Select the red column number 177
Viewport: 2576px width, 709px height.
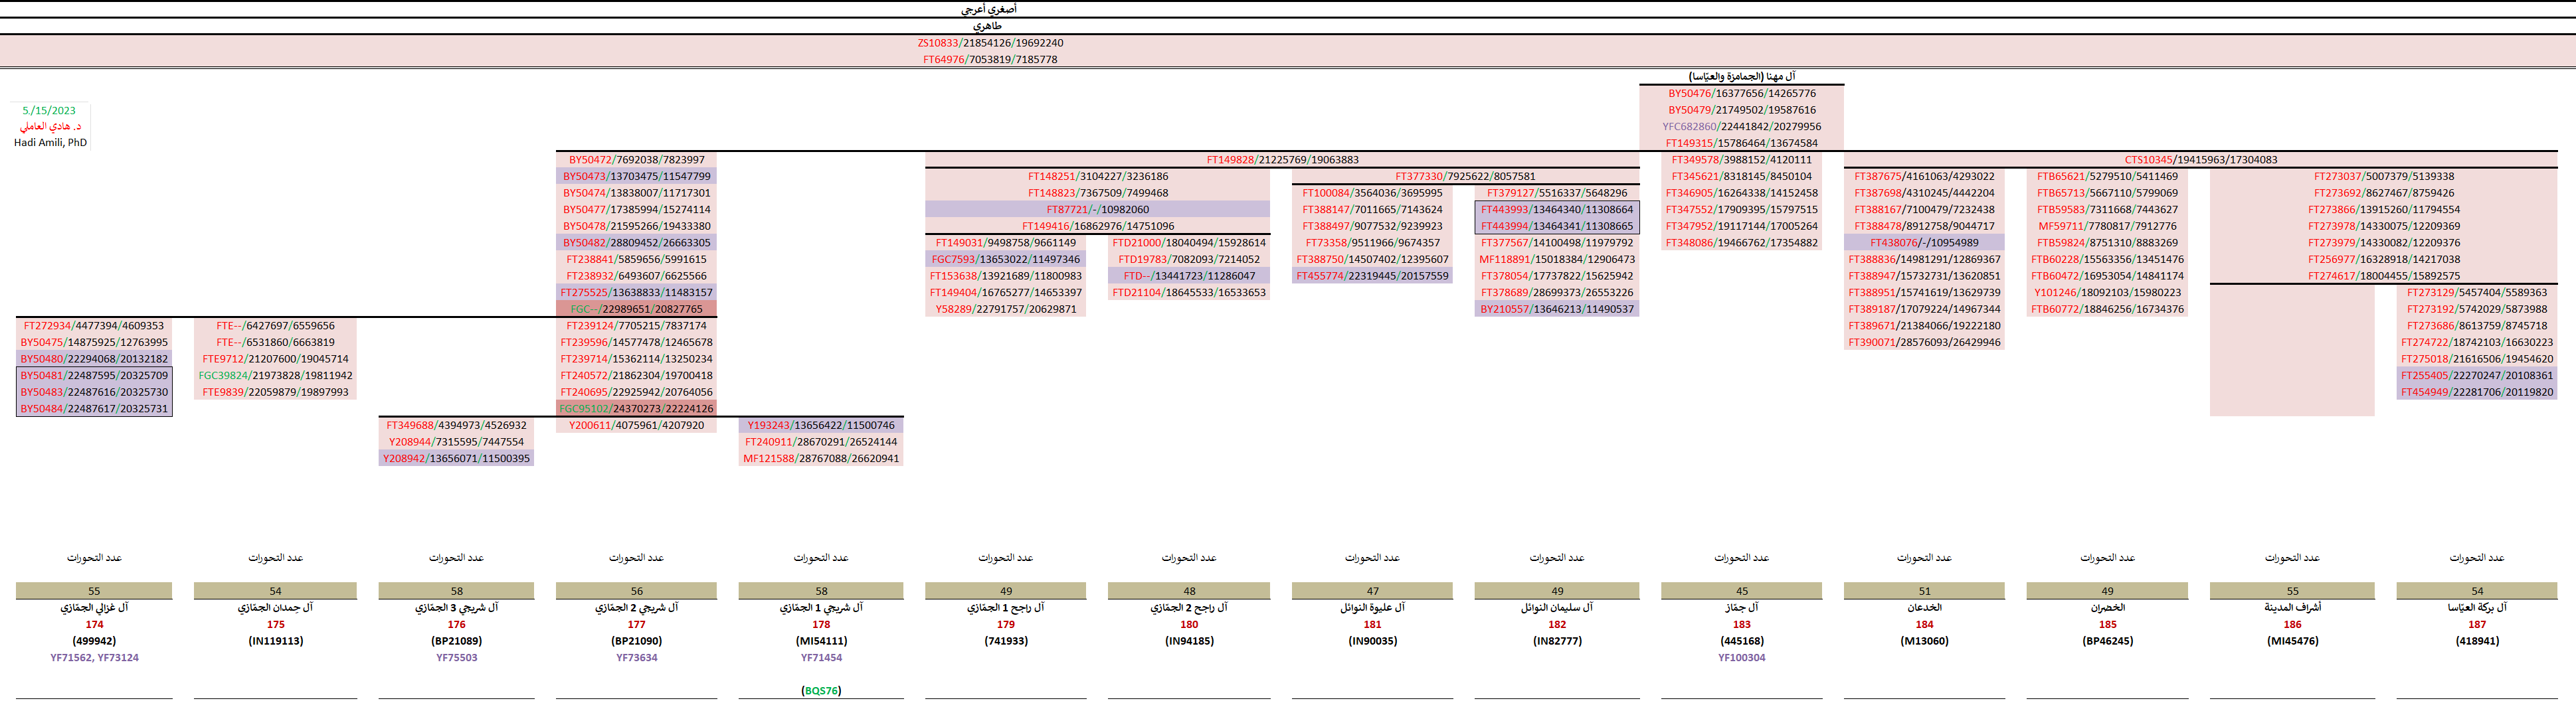coord(636,625)
